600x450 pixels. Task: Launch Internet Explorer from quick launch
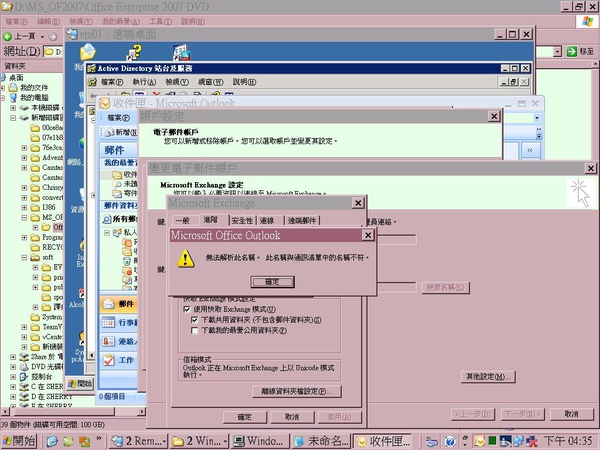coord(52,441)
